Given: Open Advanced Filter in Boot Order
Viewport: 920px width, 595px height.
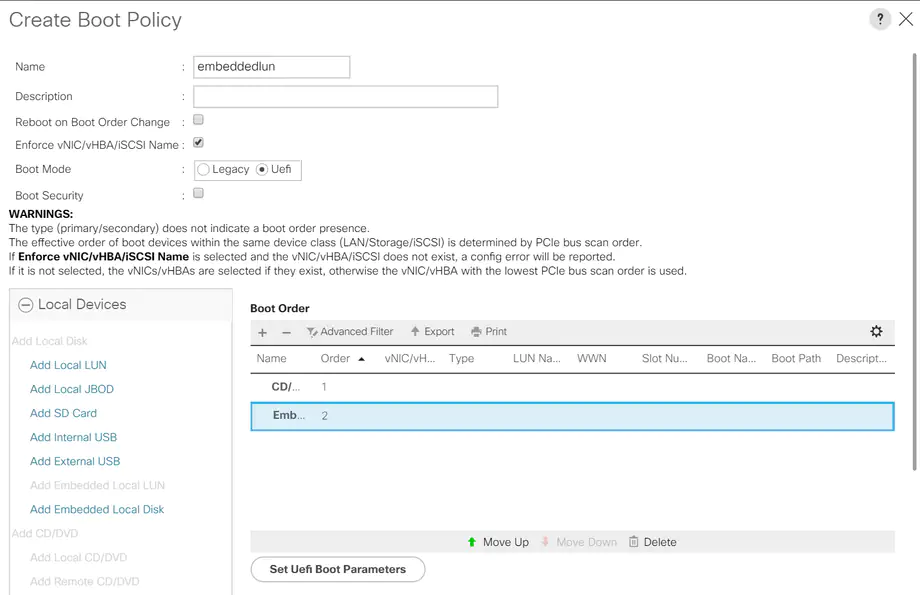Looking at the screenshot, I should (x=350, y=332).
